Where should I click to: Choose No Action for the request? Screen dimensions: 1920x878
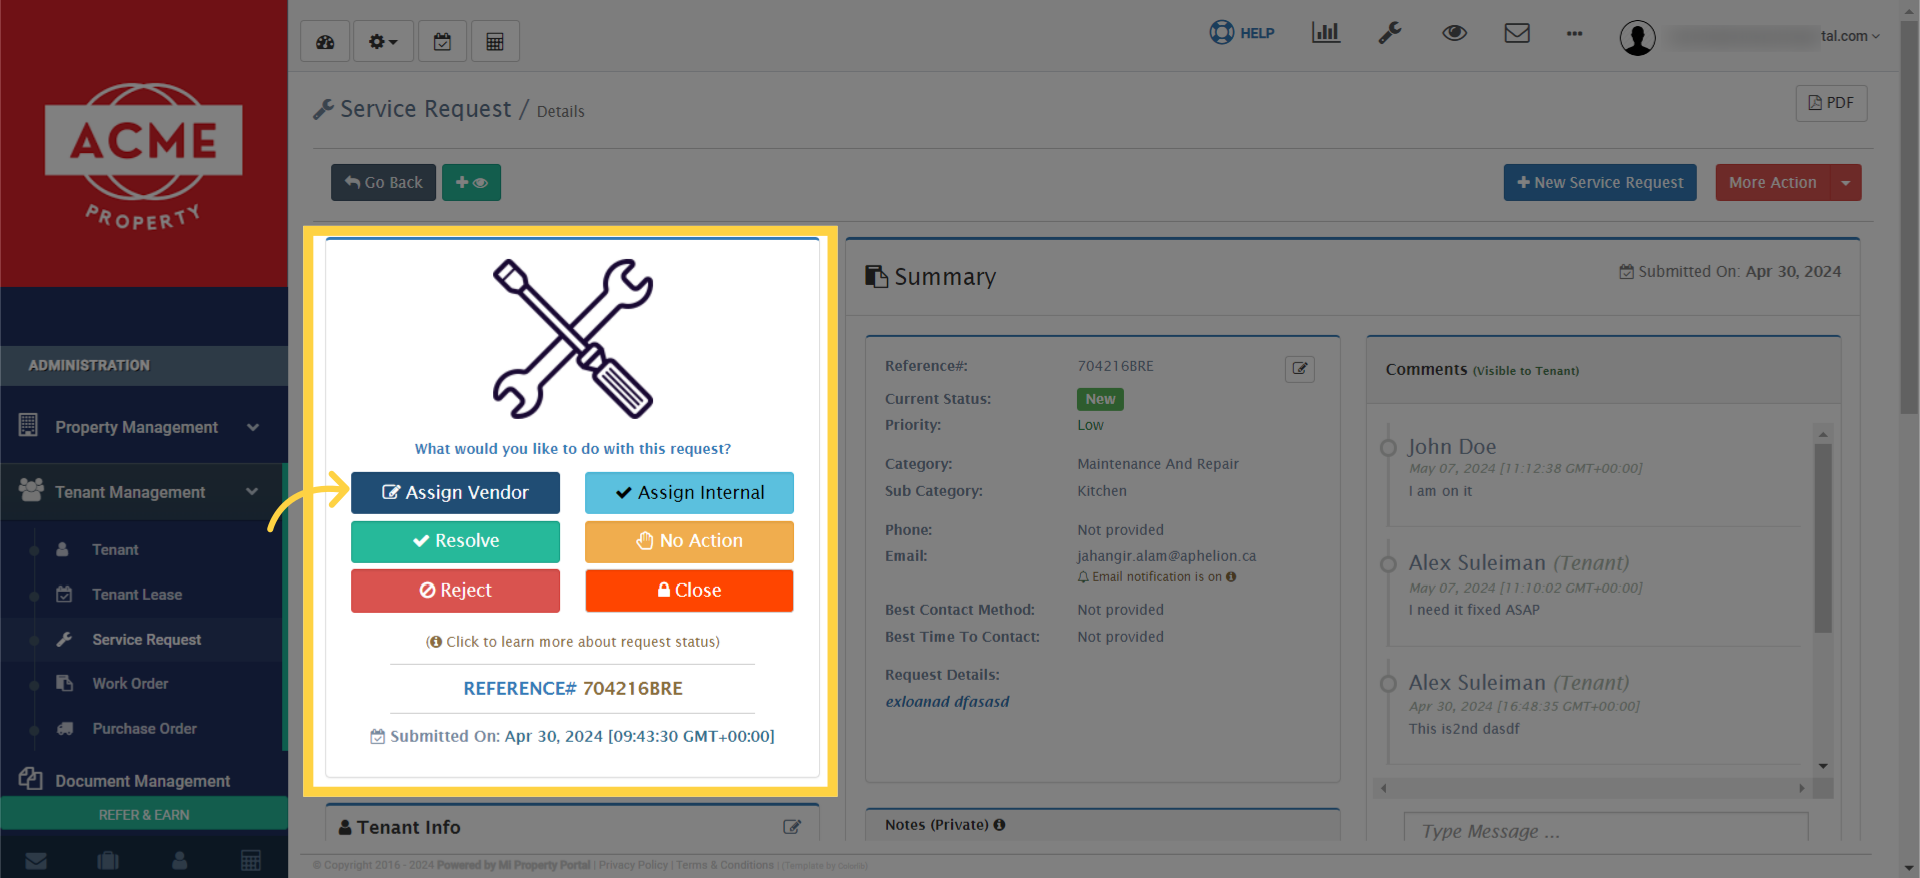tap(689, 541)
